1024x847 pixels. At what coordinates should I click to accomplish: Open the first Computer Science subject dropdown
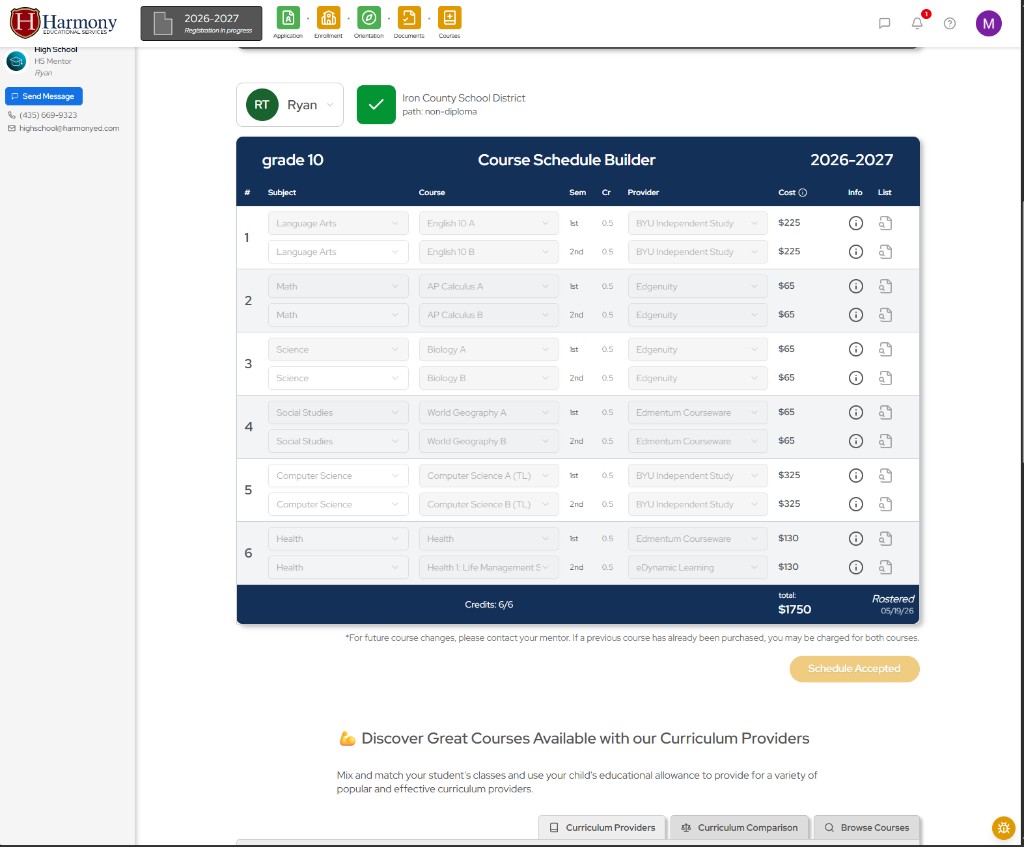pyautogui.click(x=338, y=475)
